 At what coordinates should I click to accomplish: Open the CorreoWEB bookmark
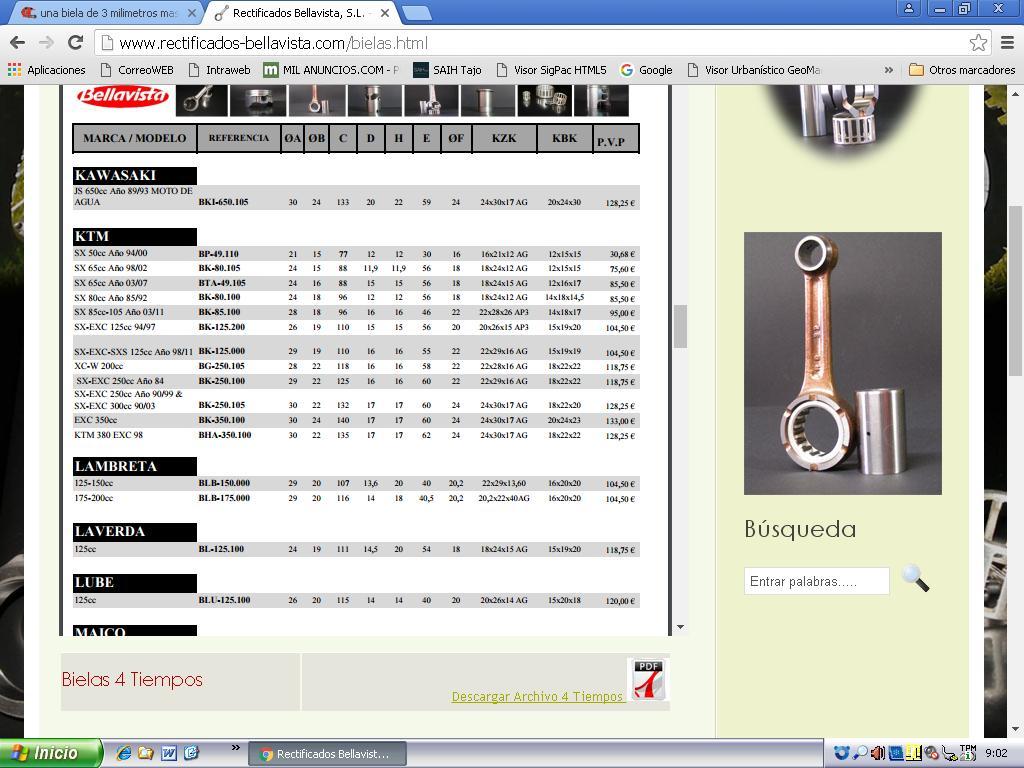tap(136, 70)
